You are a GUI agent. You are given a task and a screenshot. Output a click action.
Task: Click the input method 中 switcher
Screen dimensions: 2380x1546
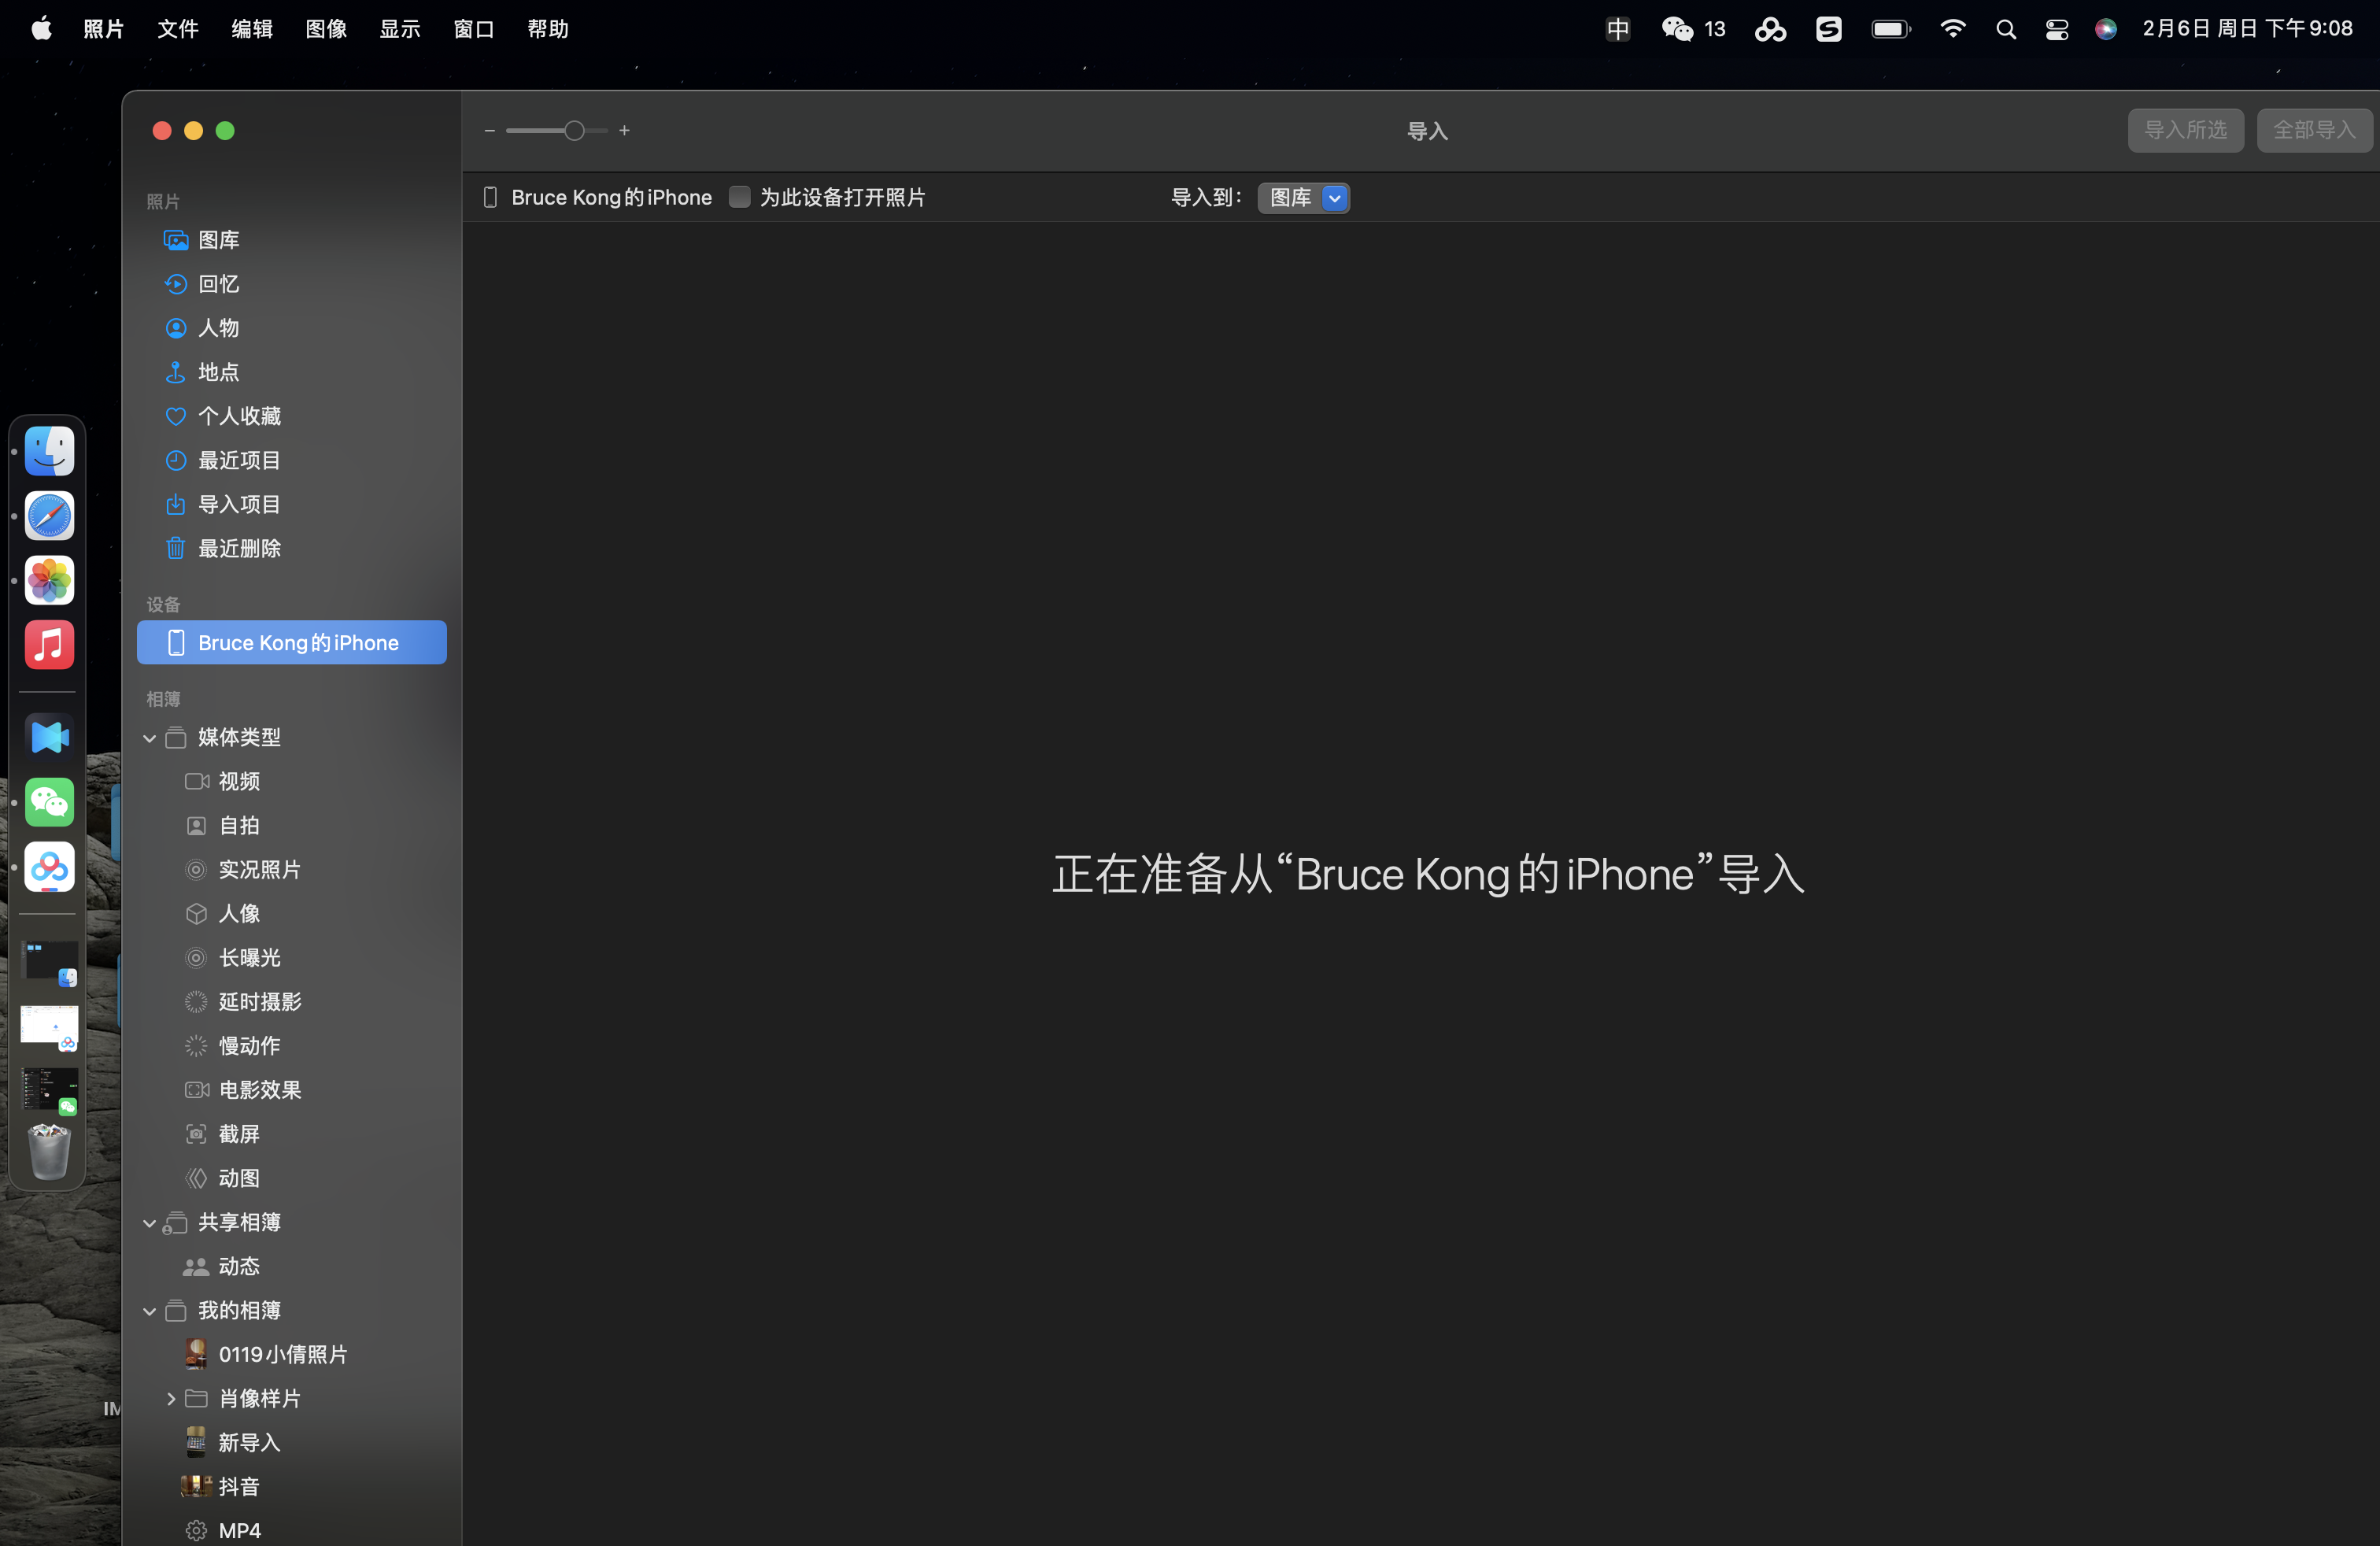(x=1617, y=29)
